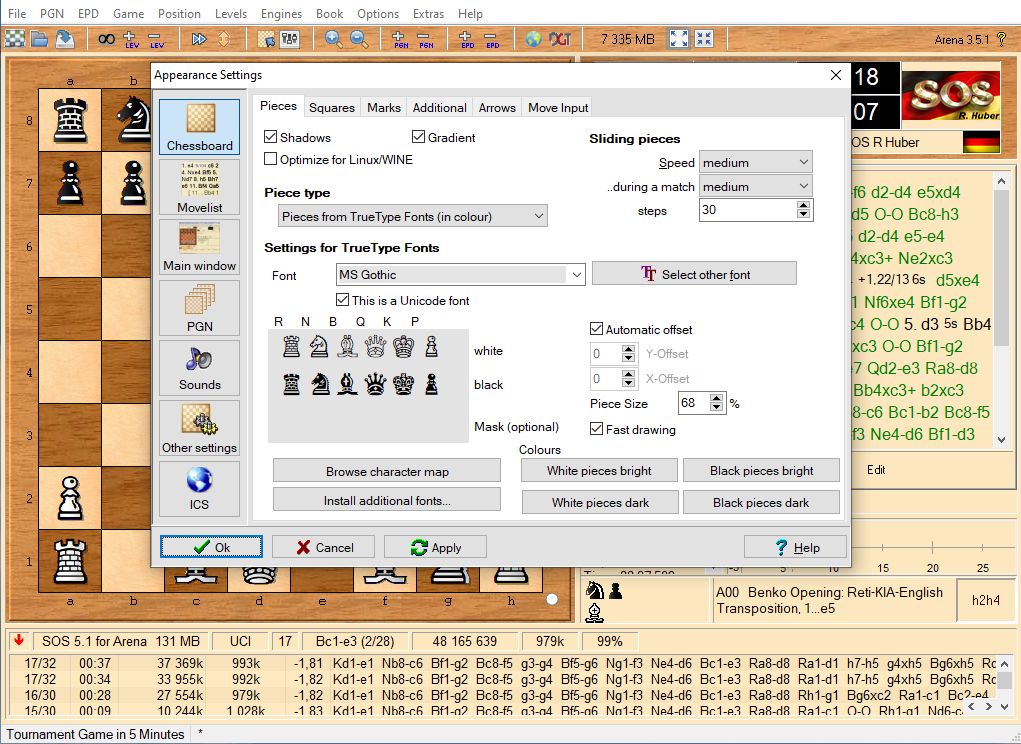Open the Piece type dropdown
Viewport: 1021px width, 744px height.
point(413,216)
